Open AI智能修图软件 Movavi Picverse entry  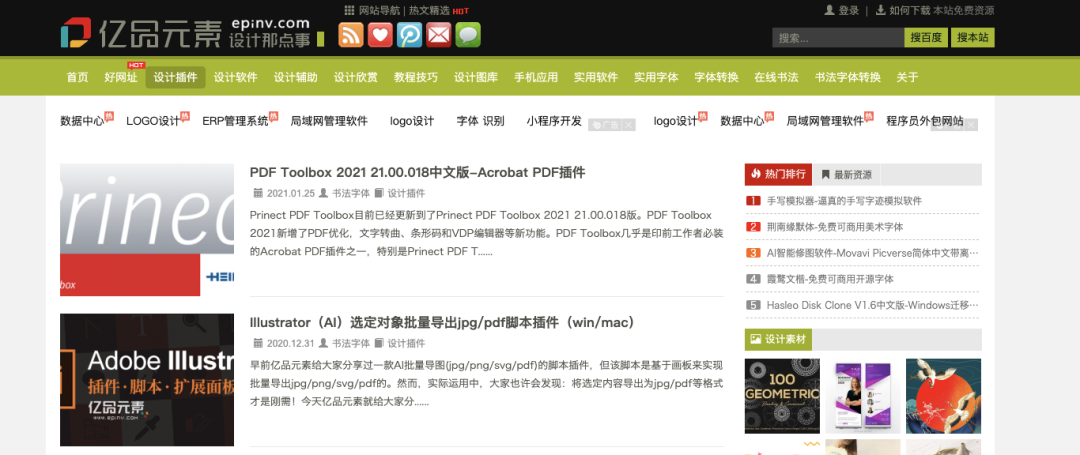[x=872, y=253]
